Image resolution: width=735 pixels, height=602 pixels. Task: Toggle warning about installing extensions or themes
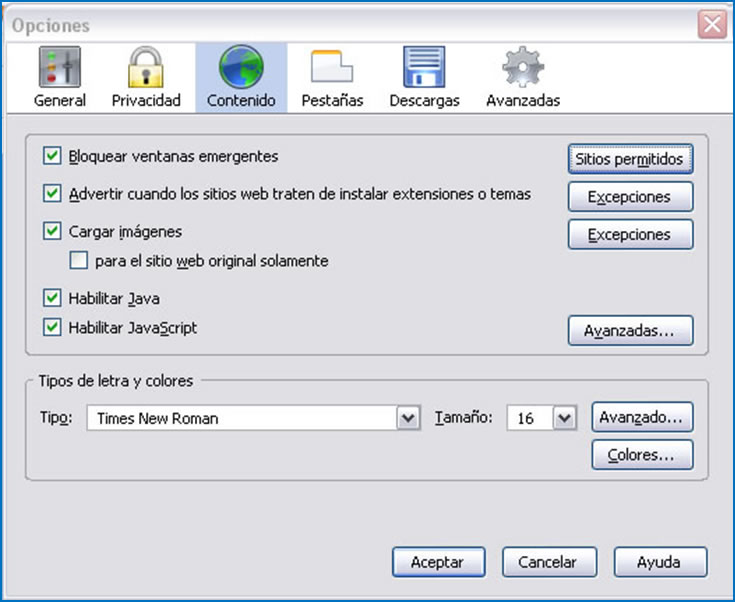click(52, 193)
